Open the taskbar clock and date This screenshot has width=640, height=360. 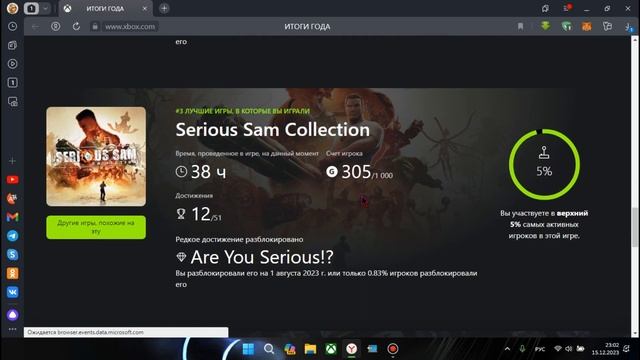(605, 349)
